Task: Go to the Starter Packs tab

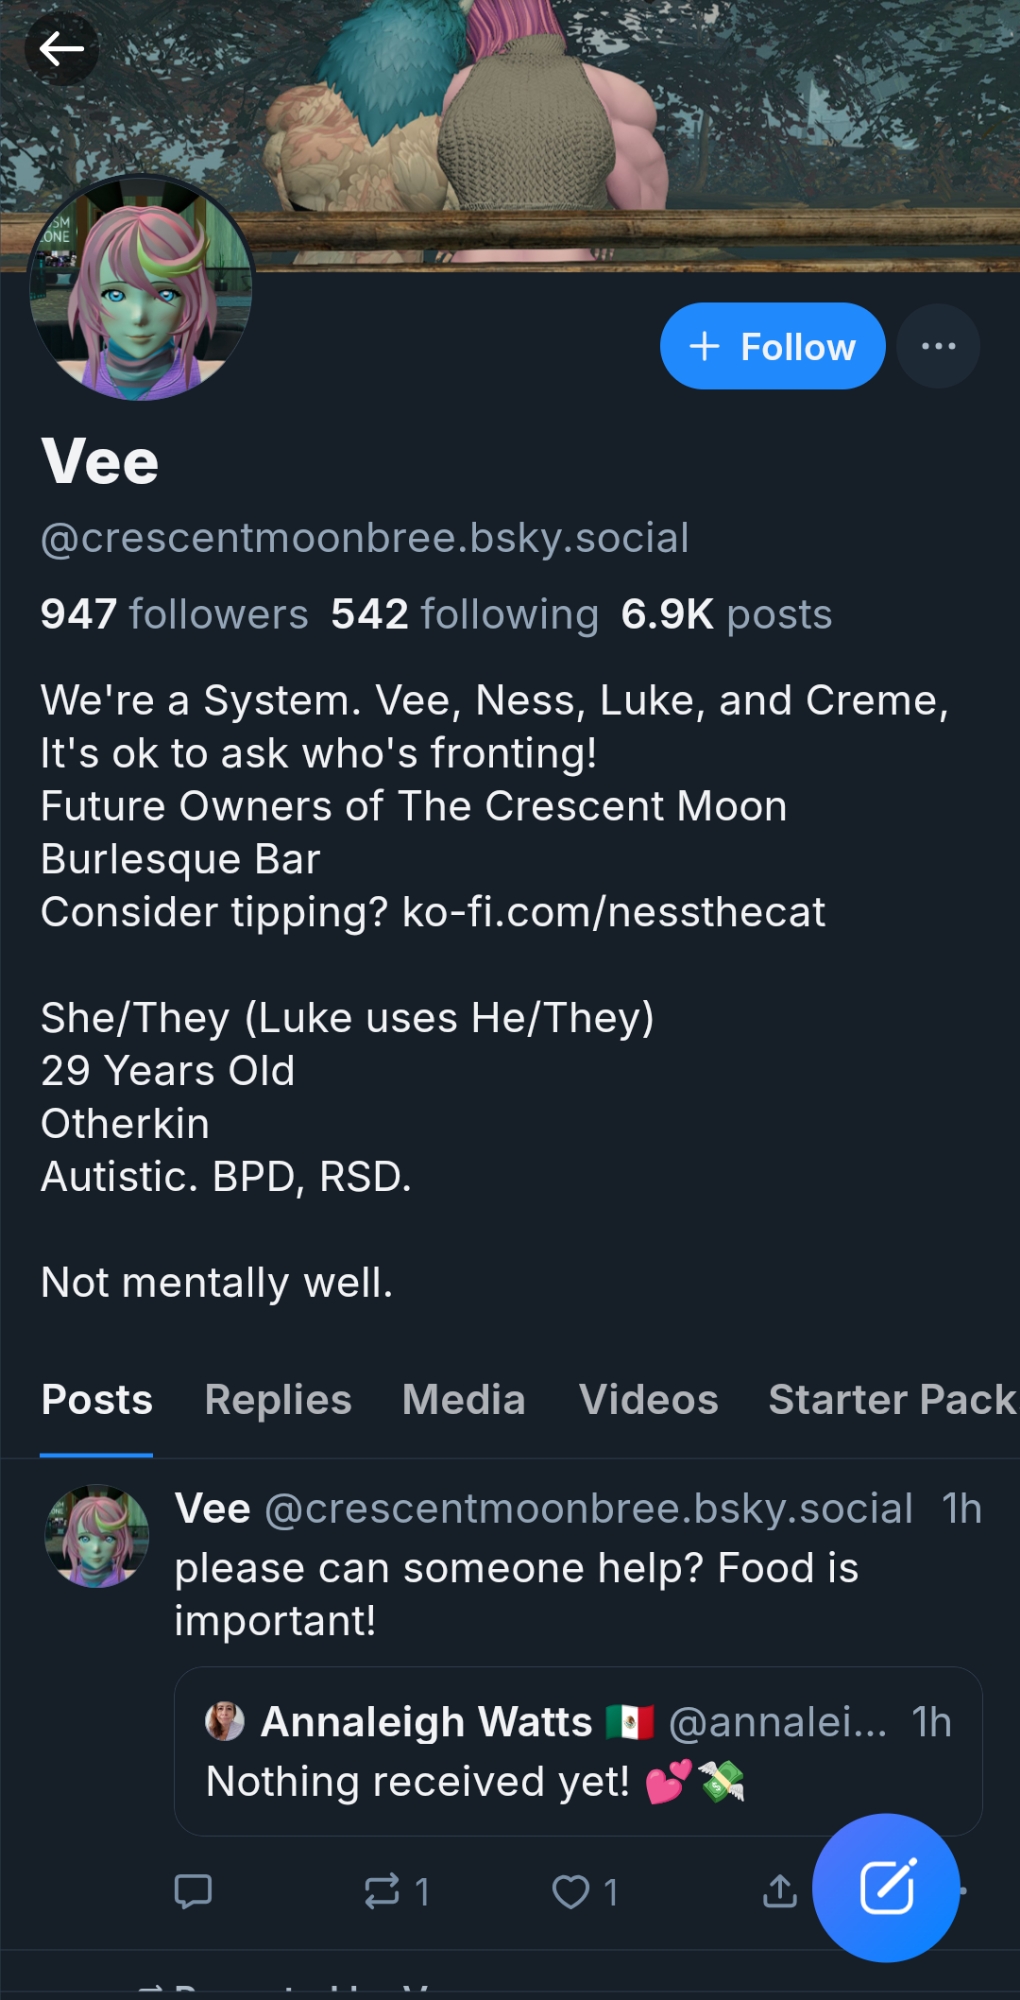Action: (892, 1400)
